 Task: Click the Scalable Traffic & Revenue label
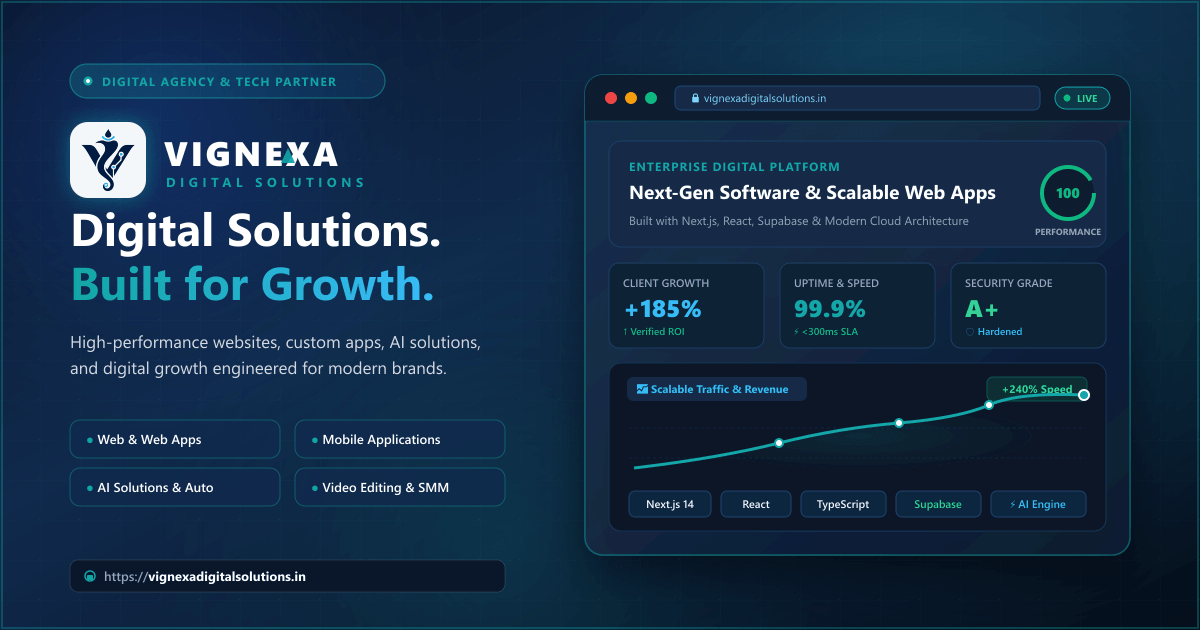[x=719, y=389]
